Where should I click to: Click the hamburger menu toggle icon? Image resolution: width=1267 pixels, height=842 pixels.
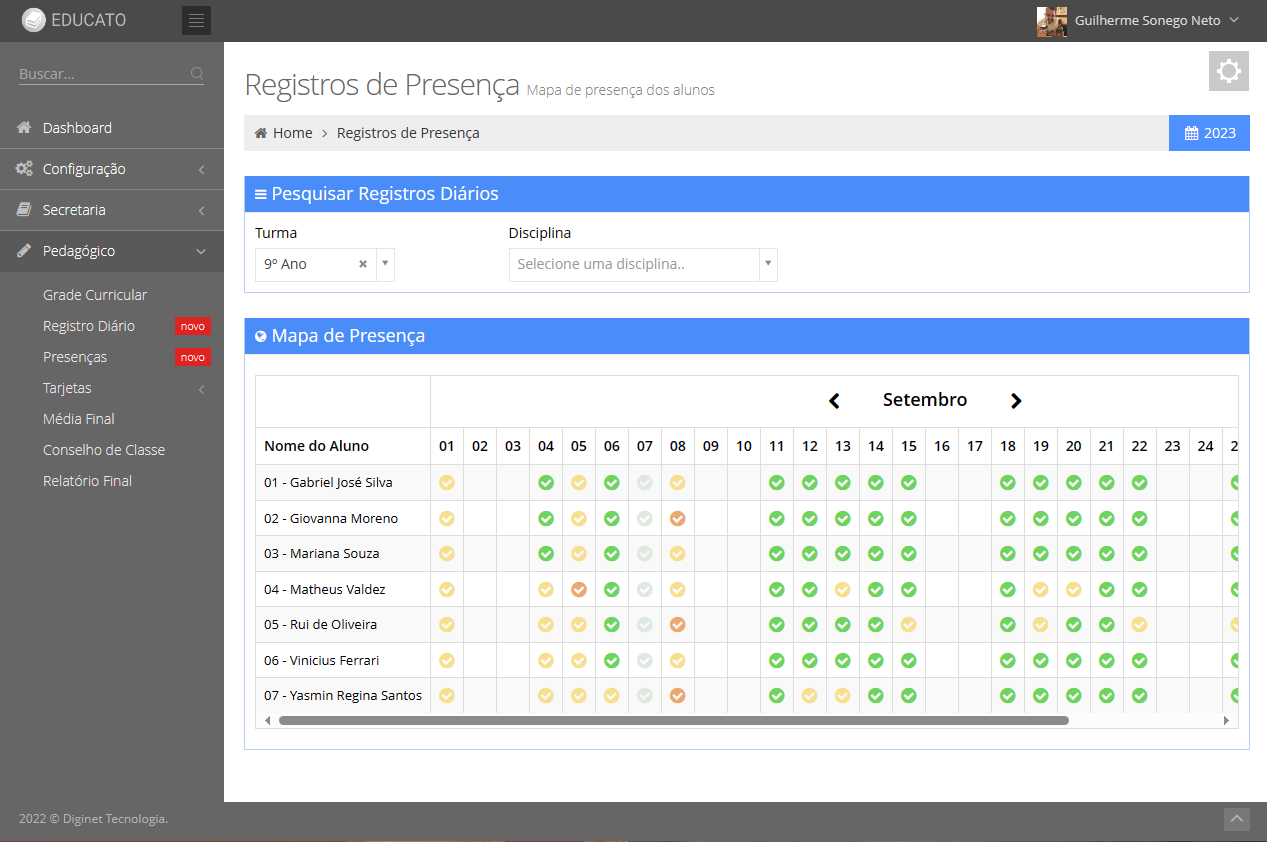[196, 20]
